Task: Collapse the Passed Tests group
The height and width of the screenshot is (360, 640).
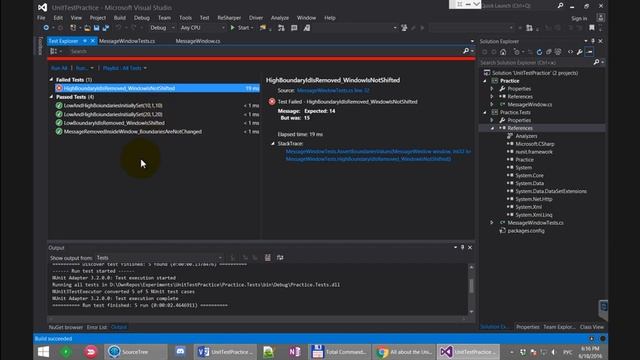Action: (x=51, y=97)
